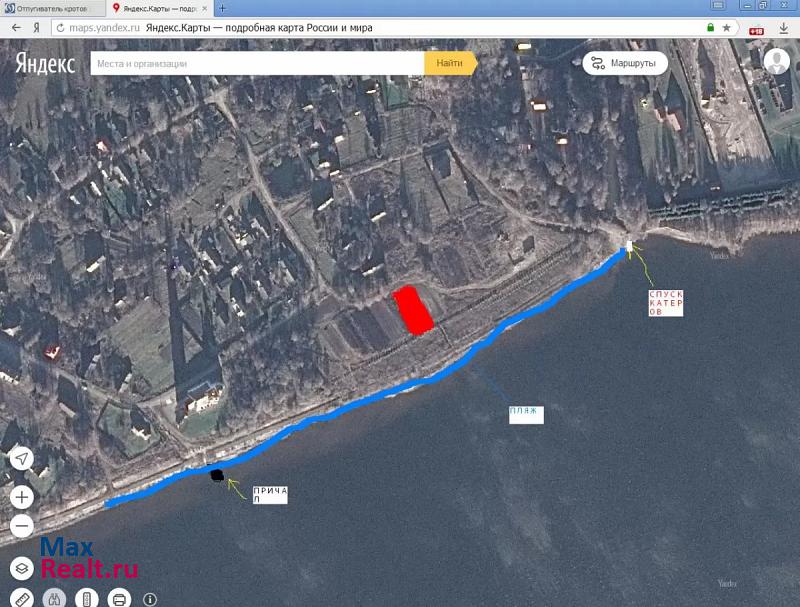The width and height of the screenshot is (800, 607).
Task: Bookmark page with the star icon
Action: coord(727,28)
